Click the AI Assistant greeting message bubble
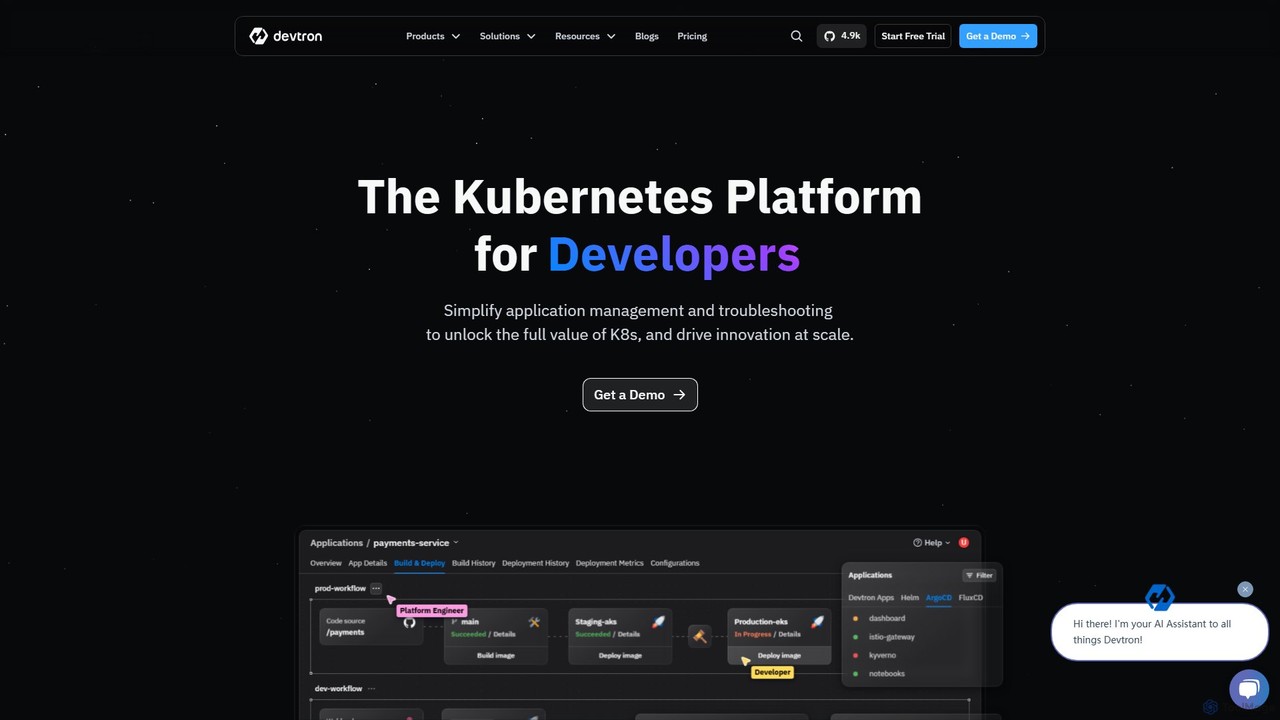The width and height of the screenshot is (1280, 720). (x=1160, y=632)
